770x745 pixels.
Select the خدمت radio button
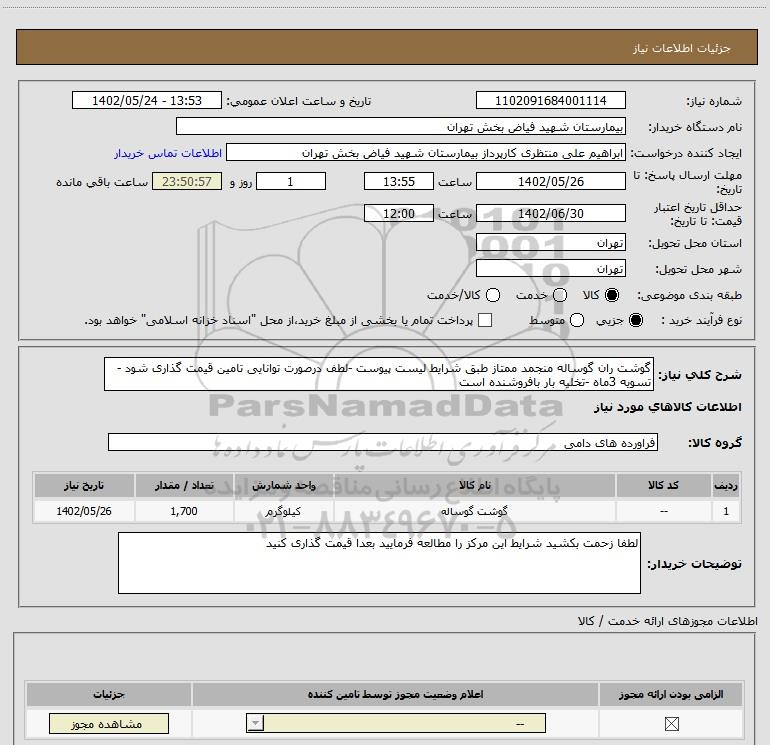click(x=560, y=295)
